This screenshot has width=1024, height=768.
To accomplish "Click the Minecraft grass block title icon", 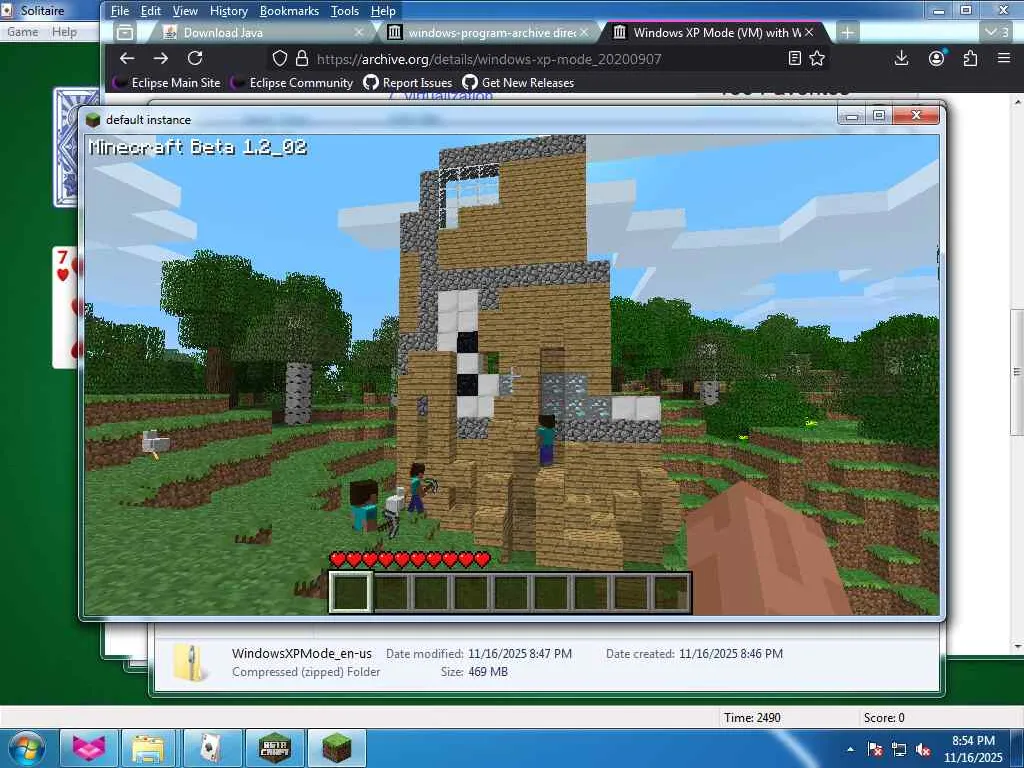I will [x=93, y=120].
